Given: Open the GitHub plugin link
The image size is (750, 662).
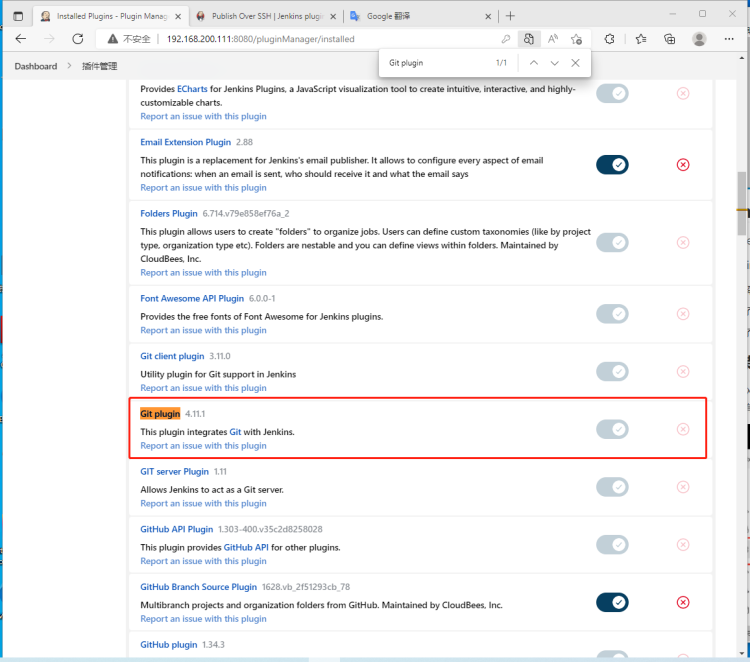Looking at the screenshot, I should pos(168,645).
